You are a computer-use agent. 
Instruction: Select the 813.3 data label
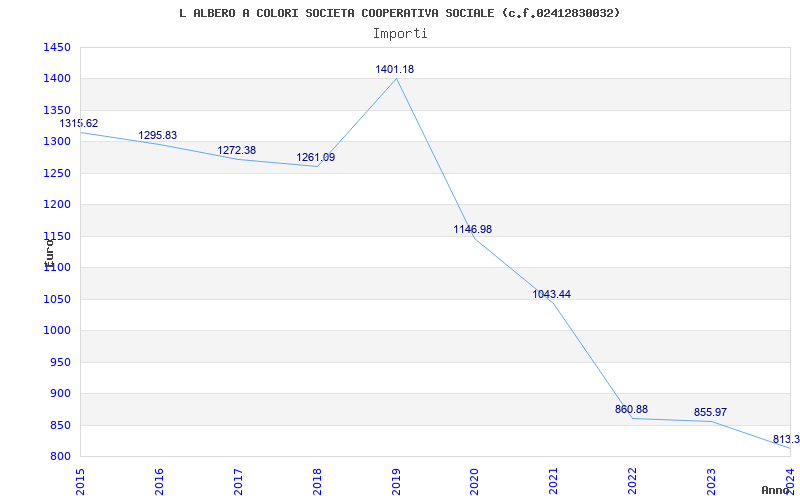[786, 439]
